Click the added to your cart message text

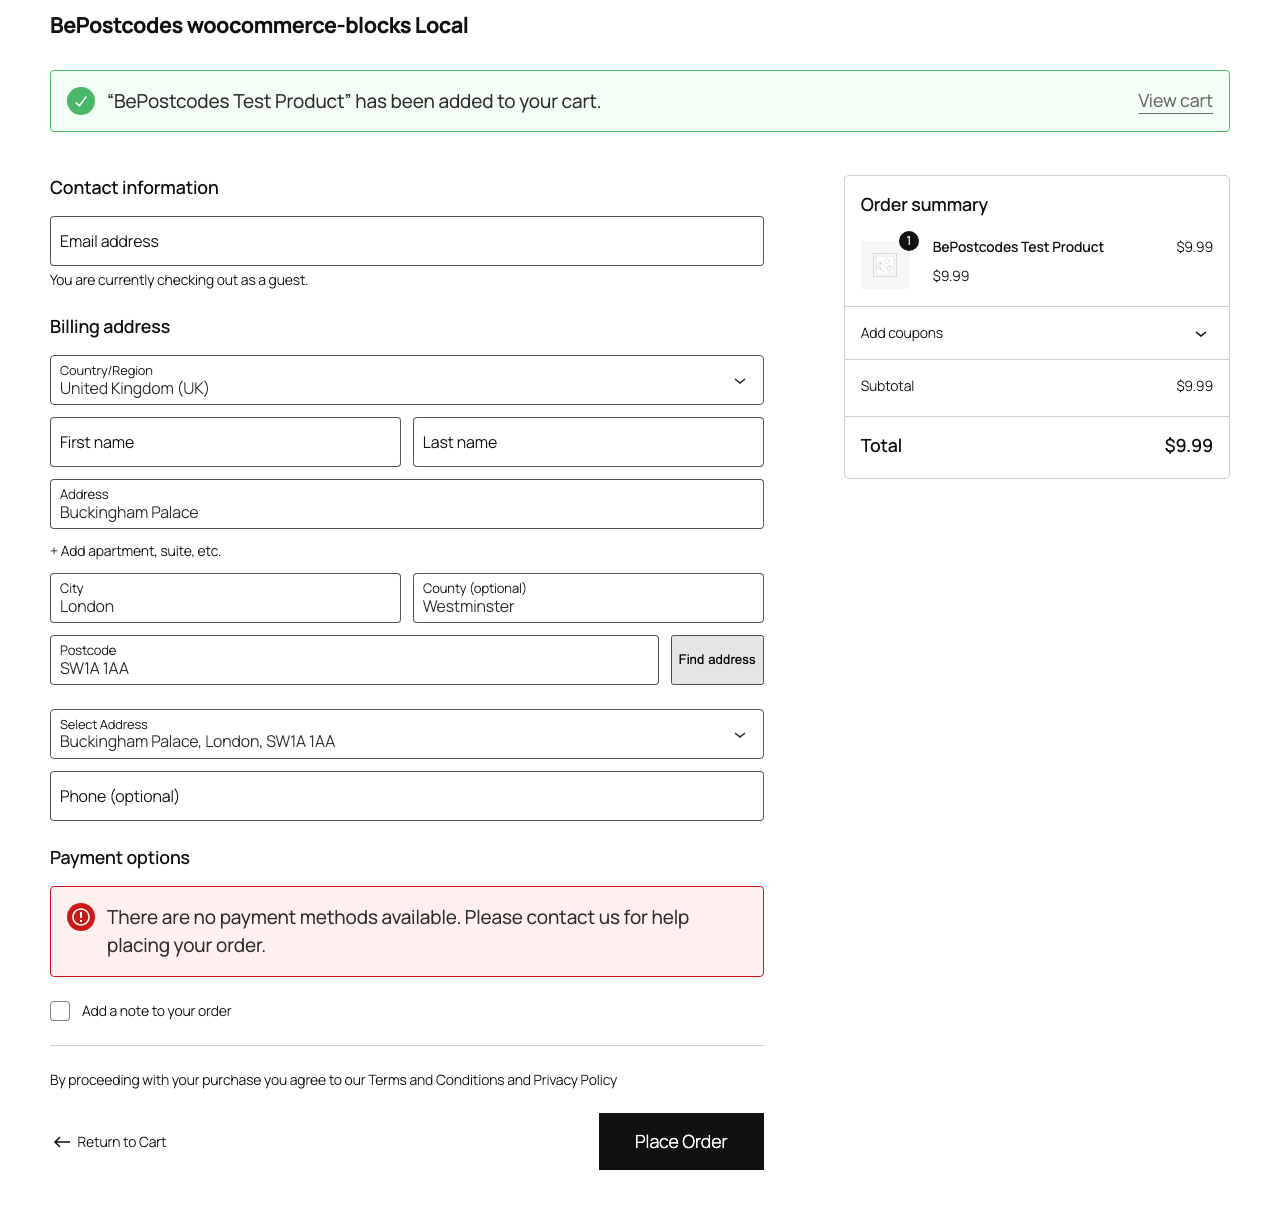[354, 101]
